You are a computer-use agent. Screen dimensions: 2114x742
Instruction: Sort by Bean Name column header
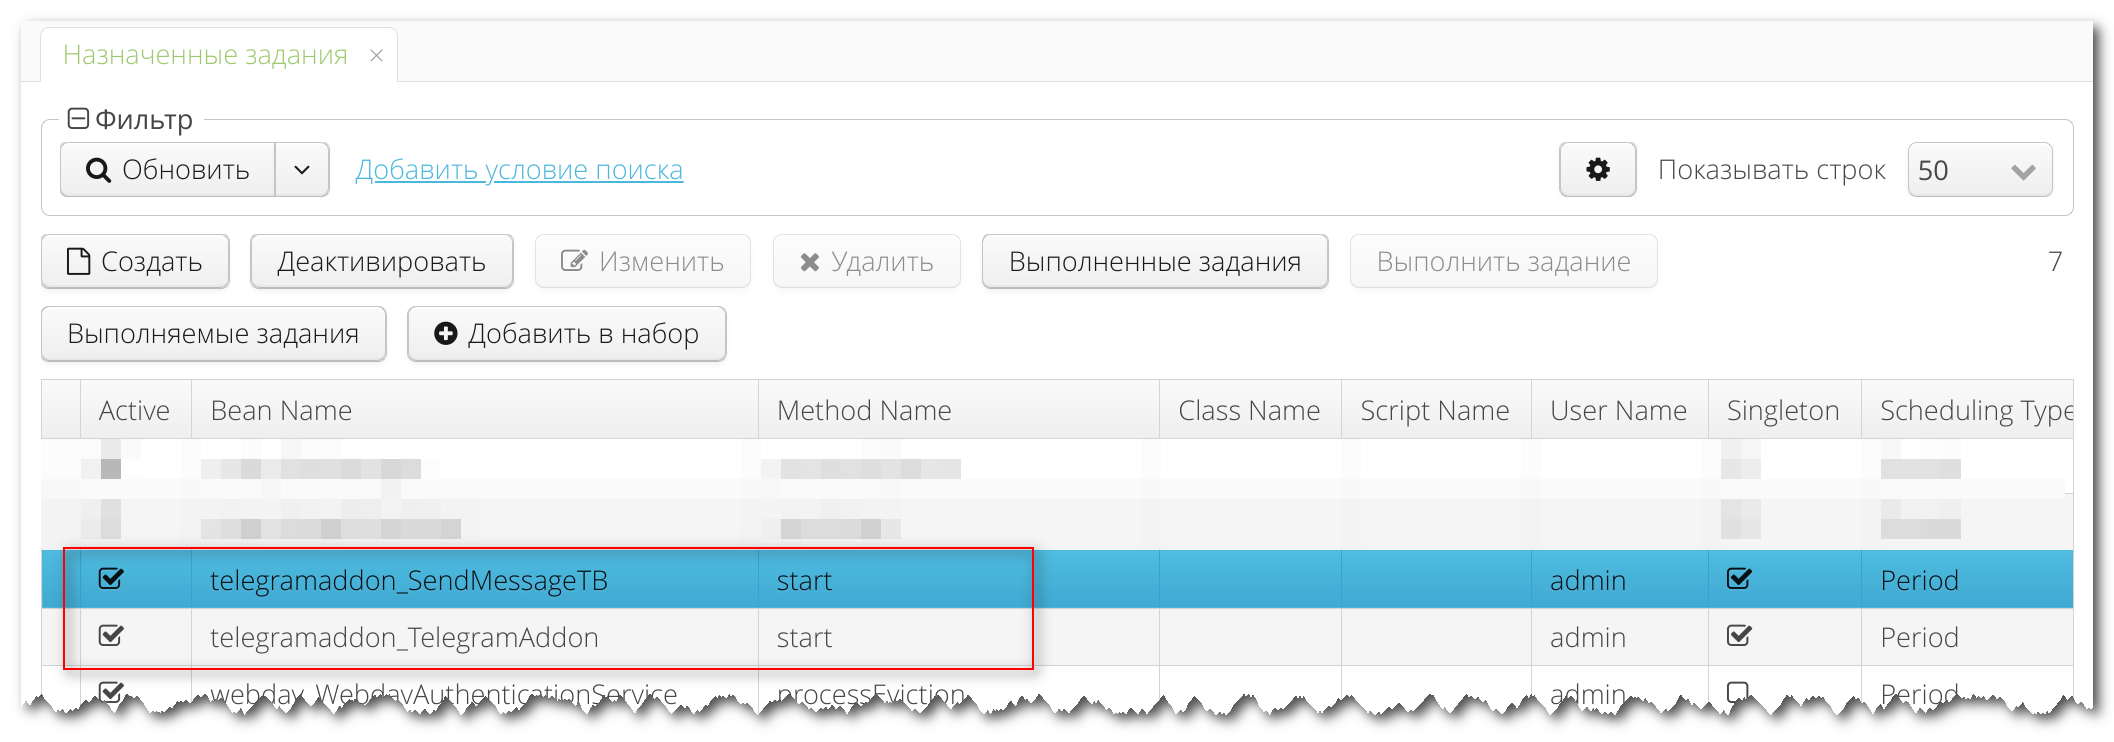[x=281, y=410]
